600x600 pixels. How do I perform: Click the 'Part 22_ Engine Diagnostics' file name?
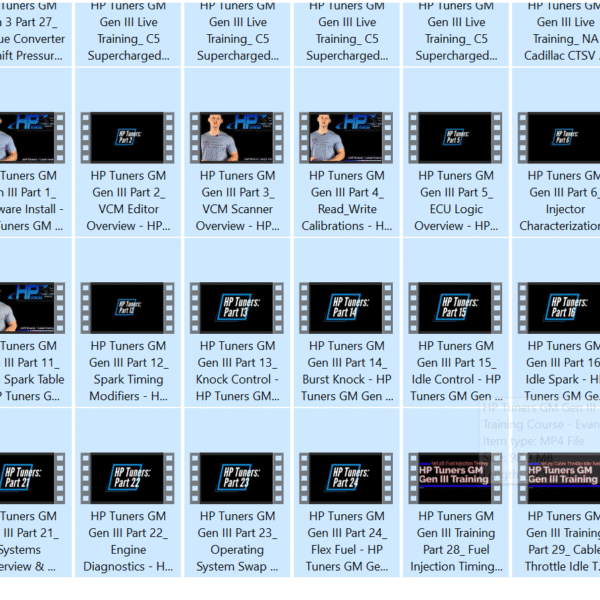pos(128,541)
